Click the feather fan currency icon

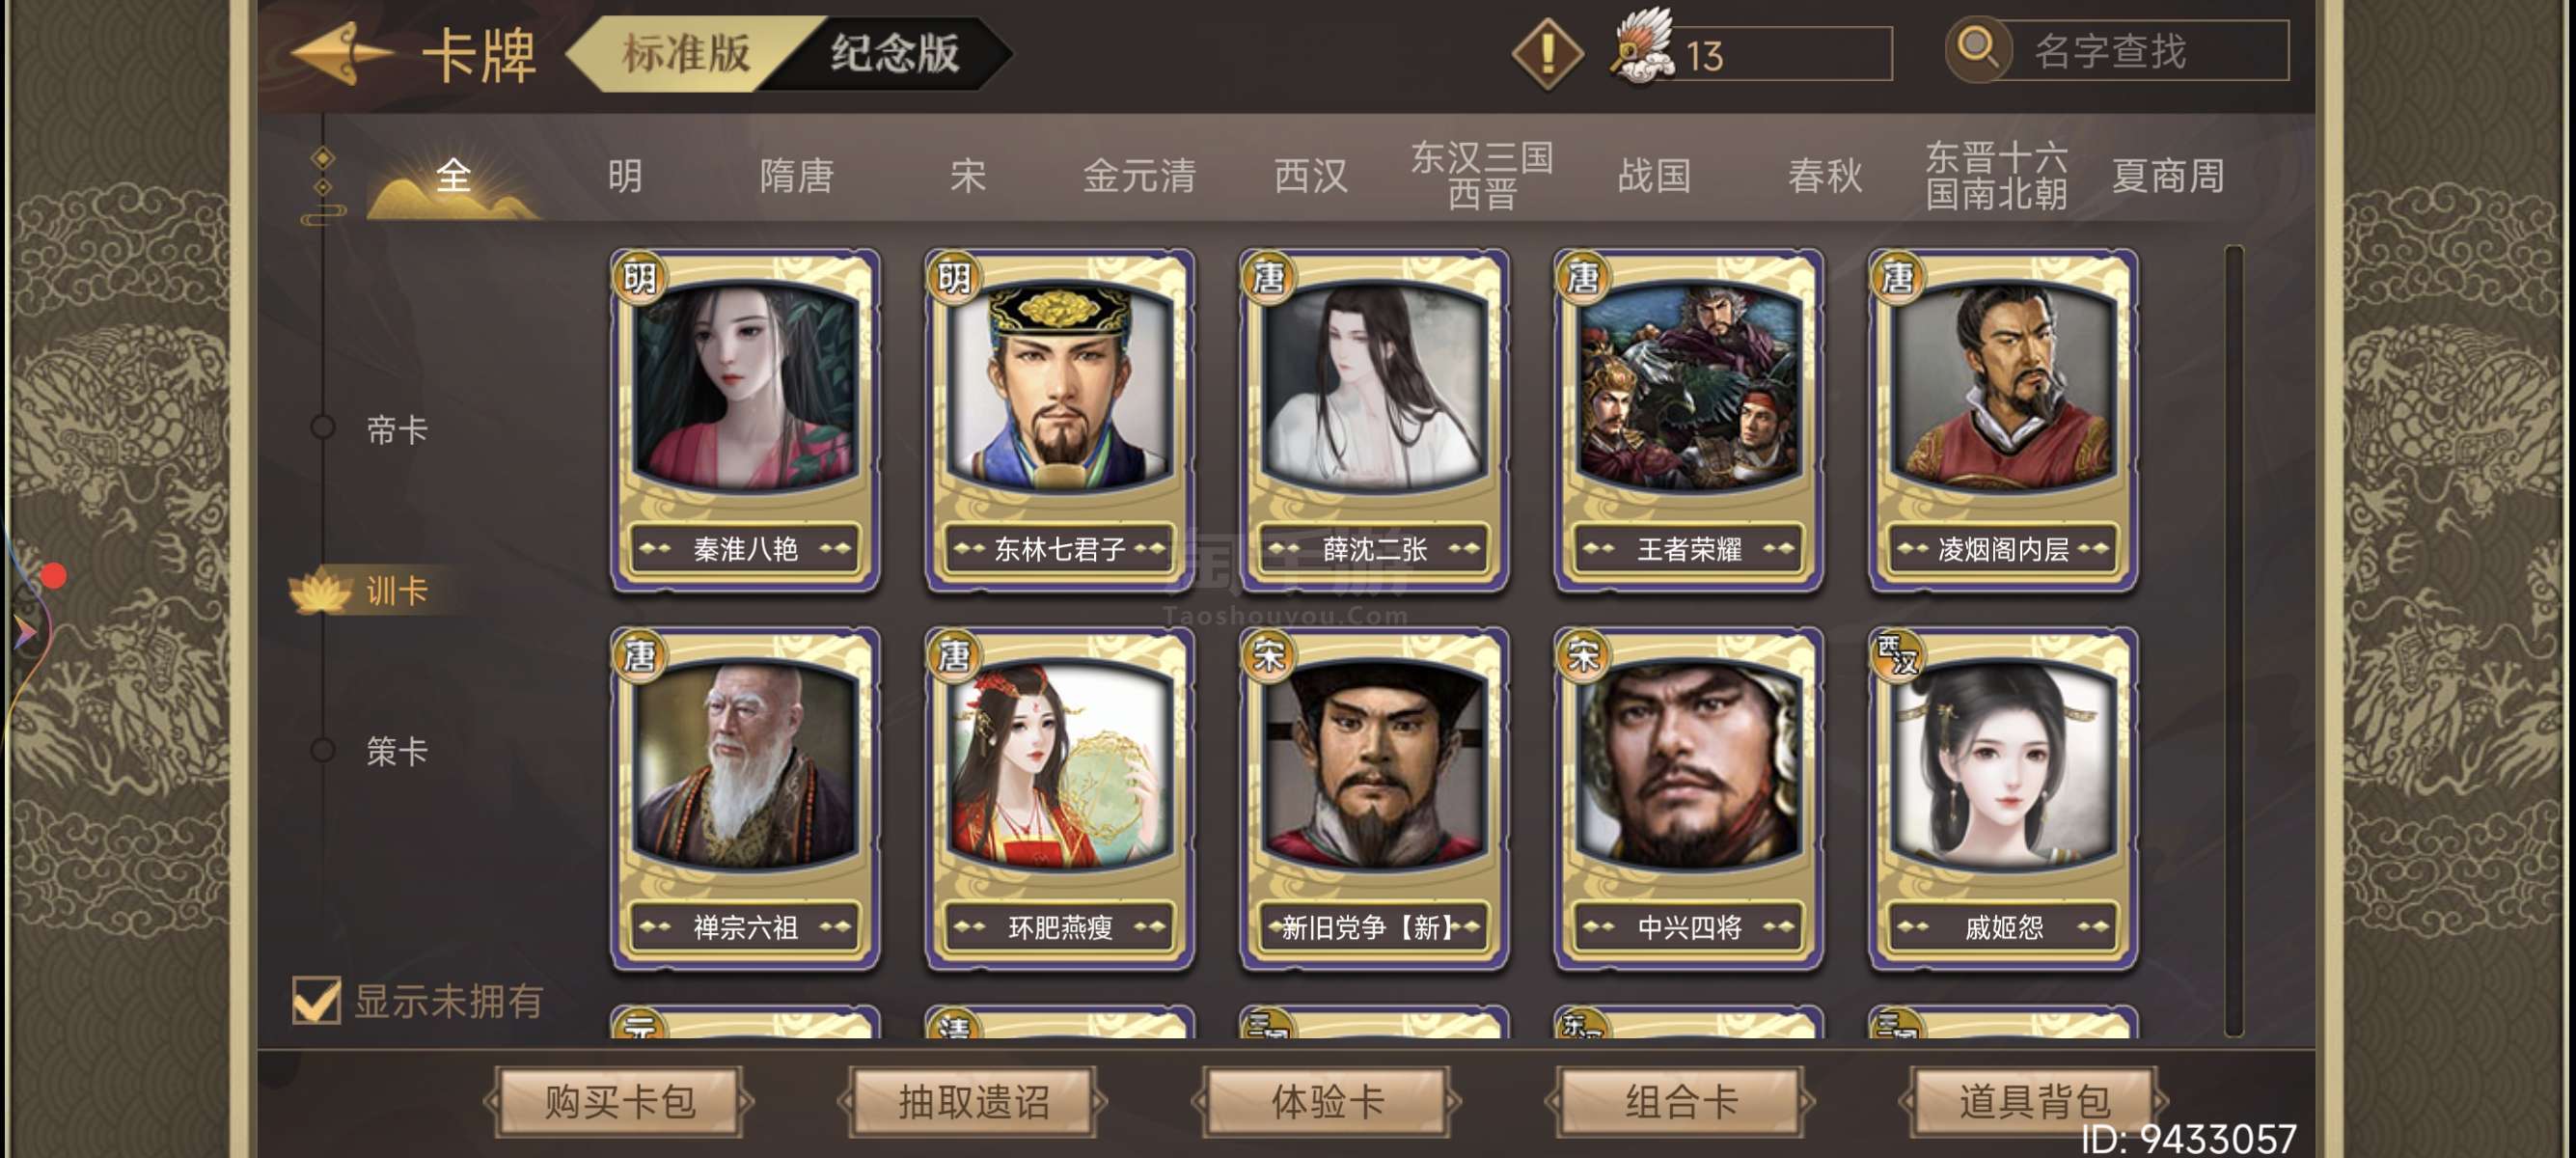pos(1642,47)
